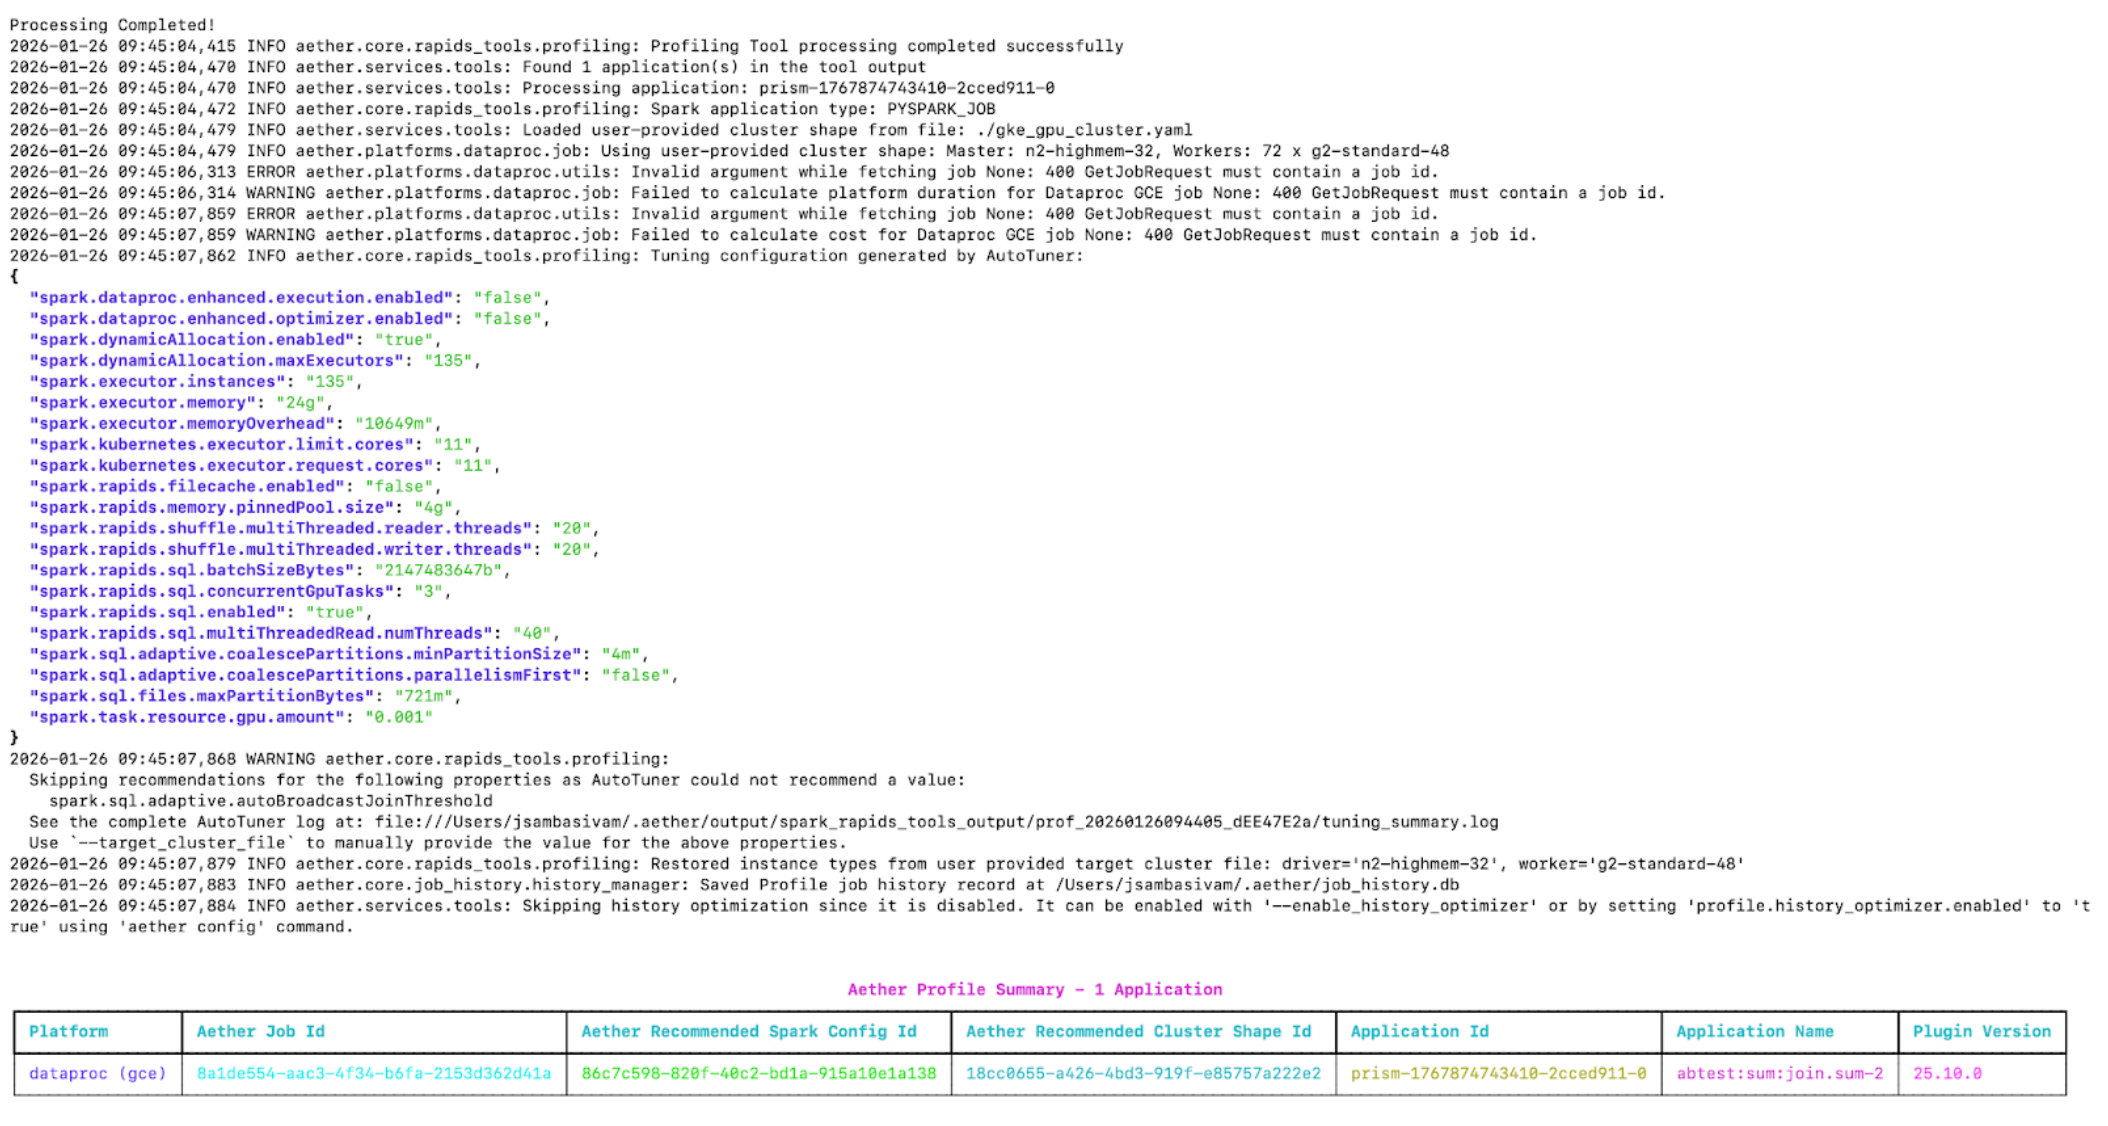Click the abtest:sum:join.sum-2 application name
This screenshot has width=2108, height=1126.
(1779, 1073)
